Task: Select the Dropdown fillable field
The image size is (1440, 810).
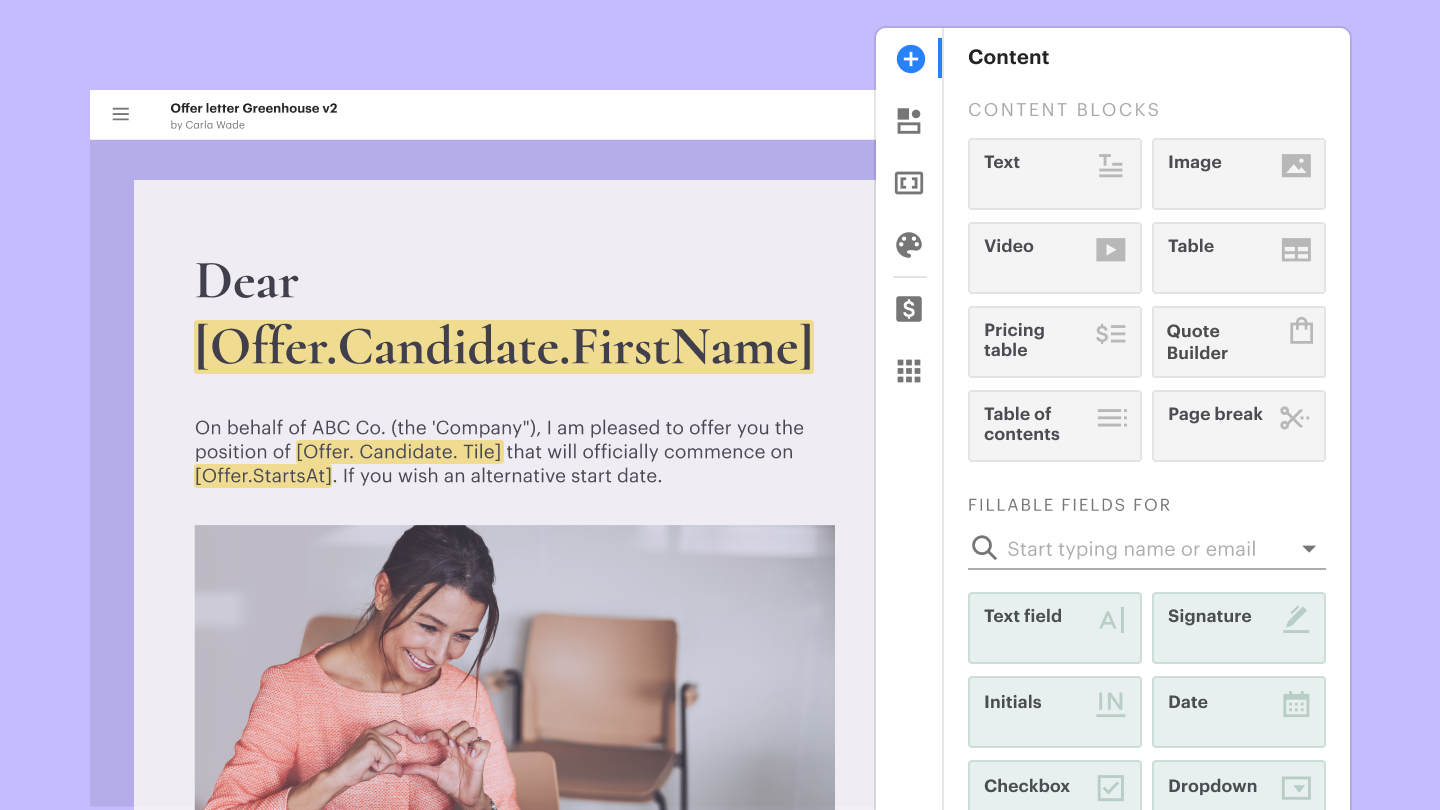Action: tap(1238, 786)
